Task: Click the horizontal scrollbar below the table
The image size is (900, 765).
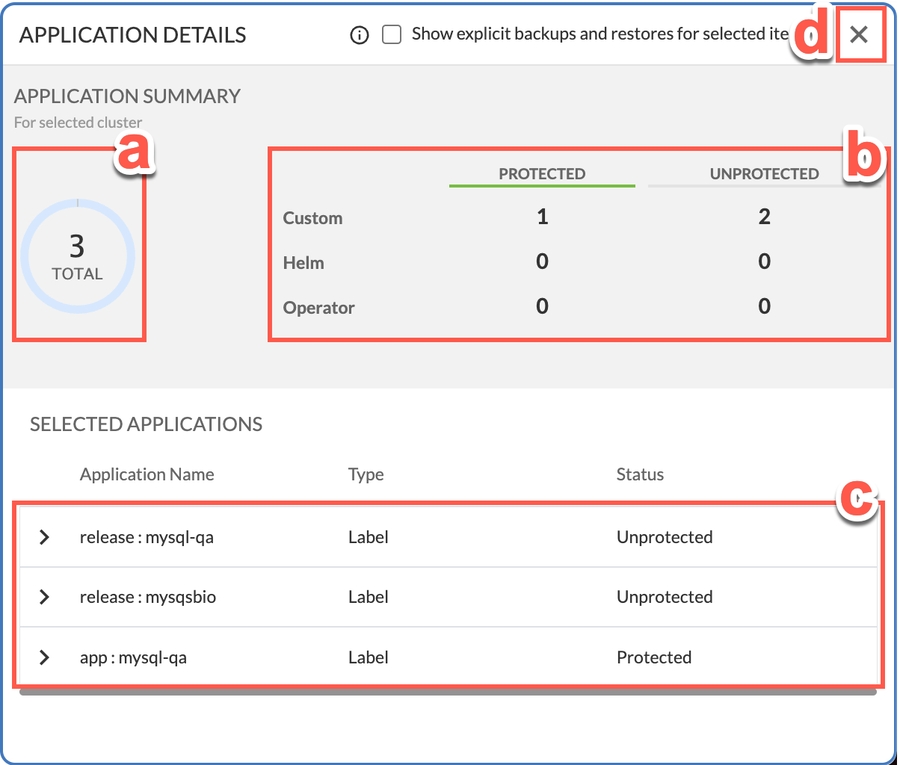Action: [x=447, y=691]
